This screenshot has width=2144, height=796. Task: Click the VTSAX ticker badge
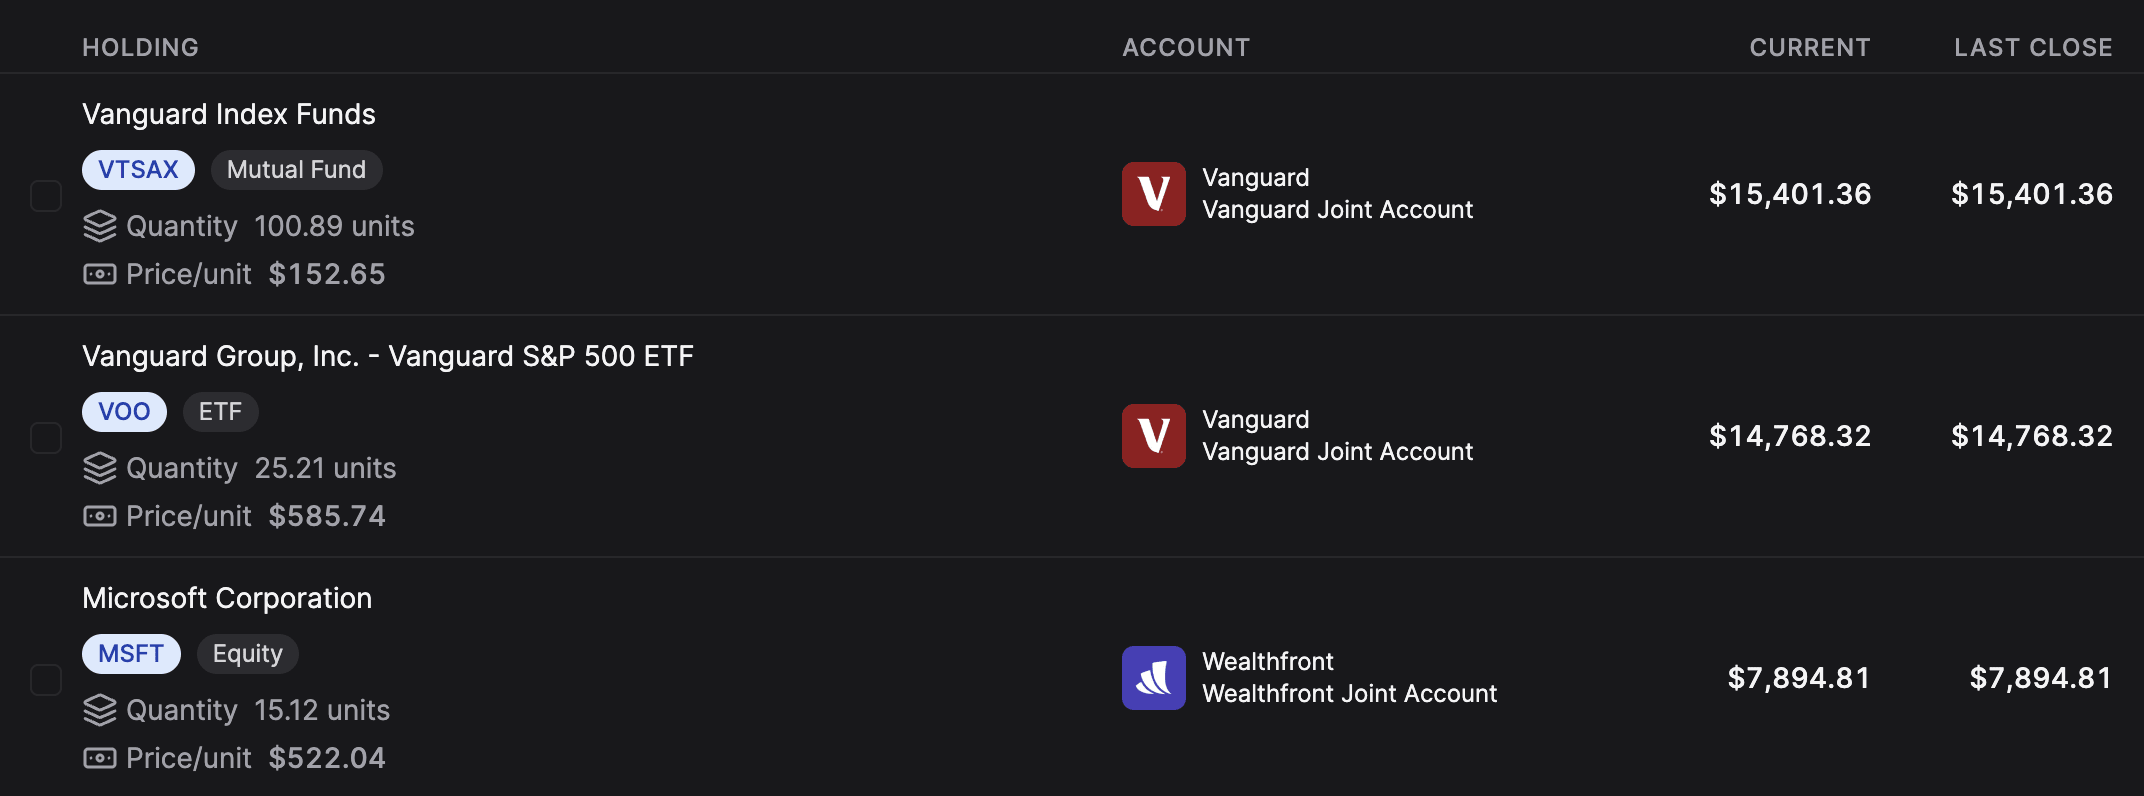pyautogui.click(x=138, y=170)
